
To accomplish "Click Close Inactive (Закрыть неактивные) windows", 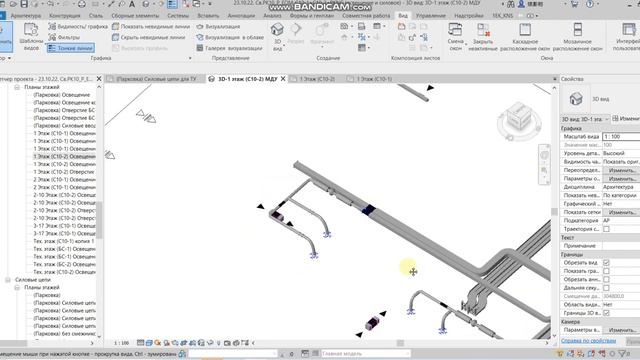I will point(483,37).
